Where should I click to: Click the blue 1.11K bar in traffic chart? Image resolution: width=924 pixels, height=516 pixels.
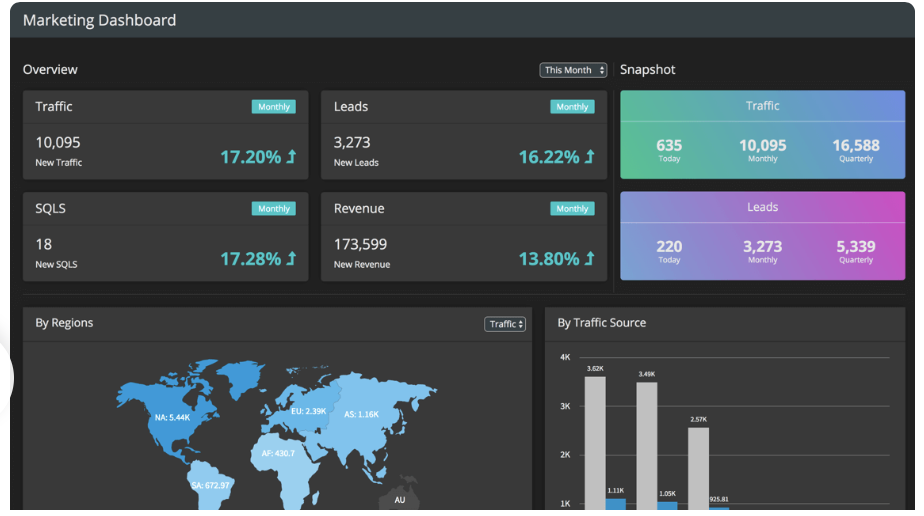pos(616,503)
